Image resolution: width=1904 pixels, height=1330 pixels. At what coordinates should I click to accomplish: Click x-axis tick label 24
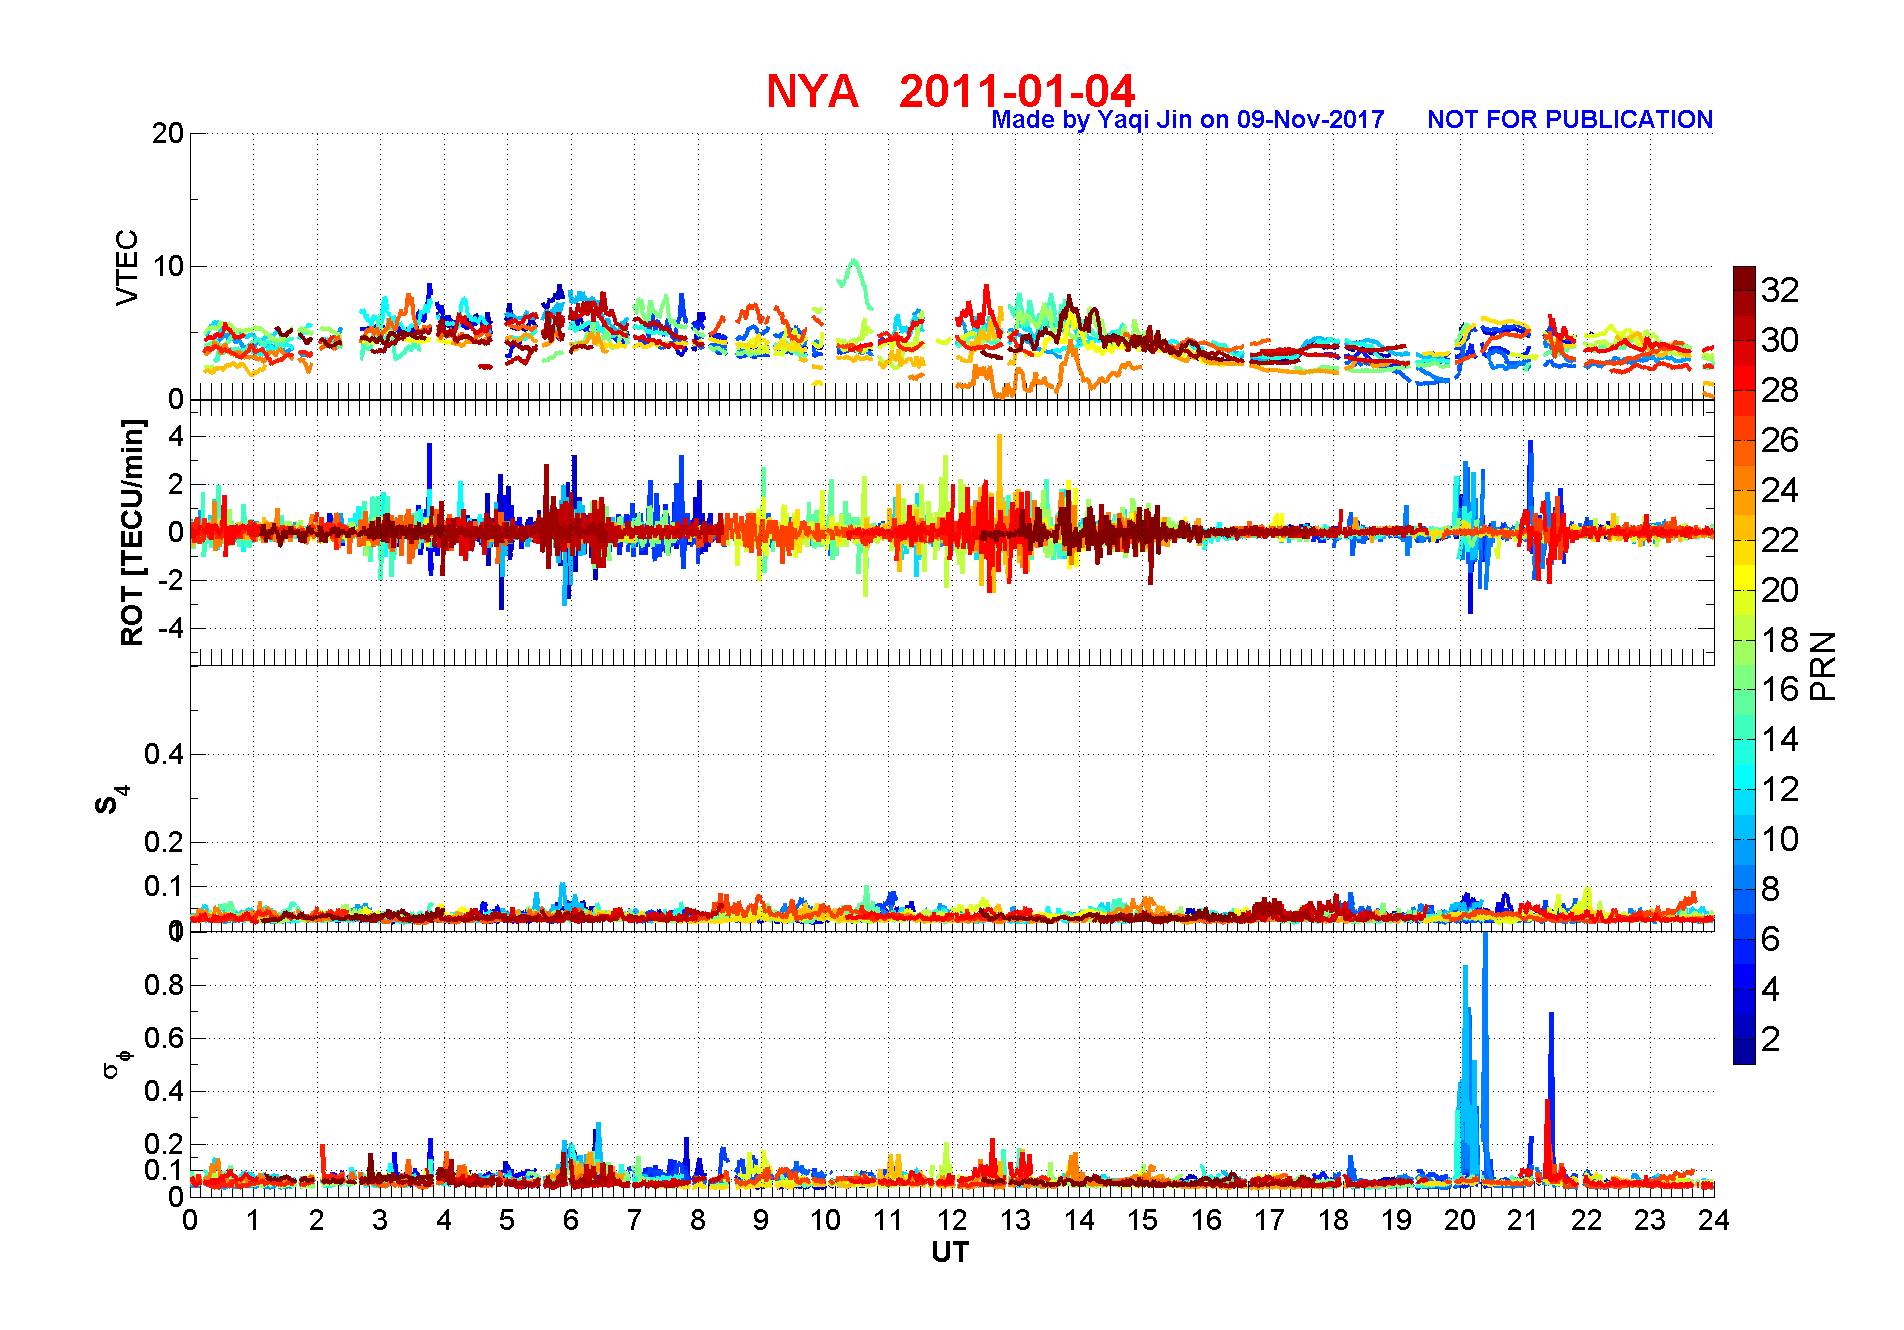click(1713, 1220)
